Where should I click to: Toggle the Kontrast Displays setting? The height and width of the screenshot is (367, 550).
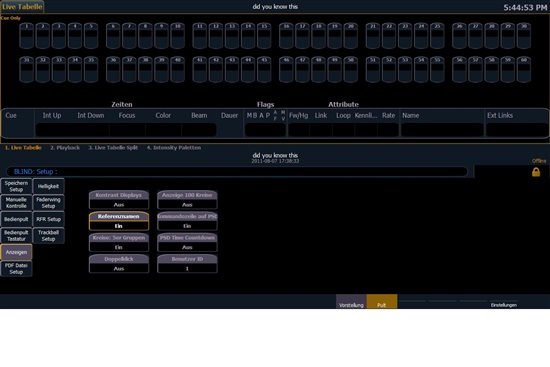tap(119, 200)
